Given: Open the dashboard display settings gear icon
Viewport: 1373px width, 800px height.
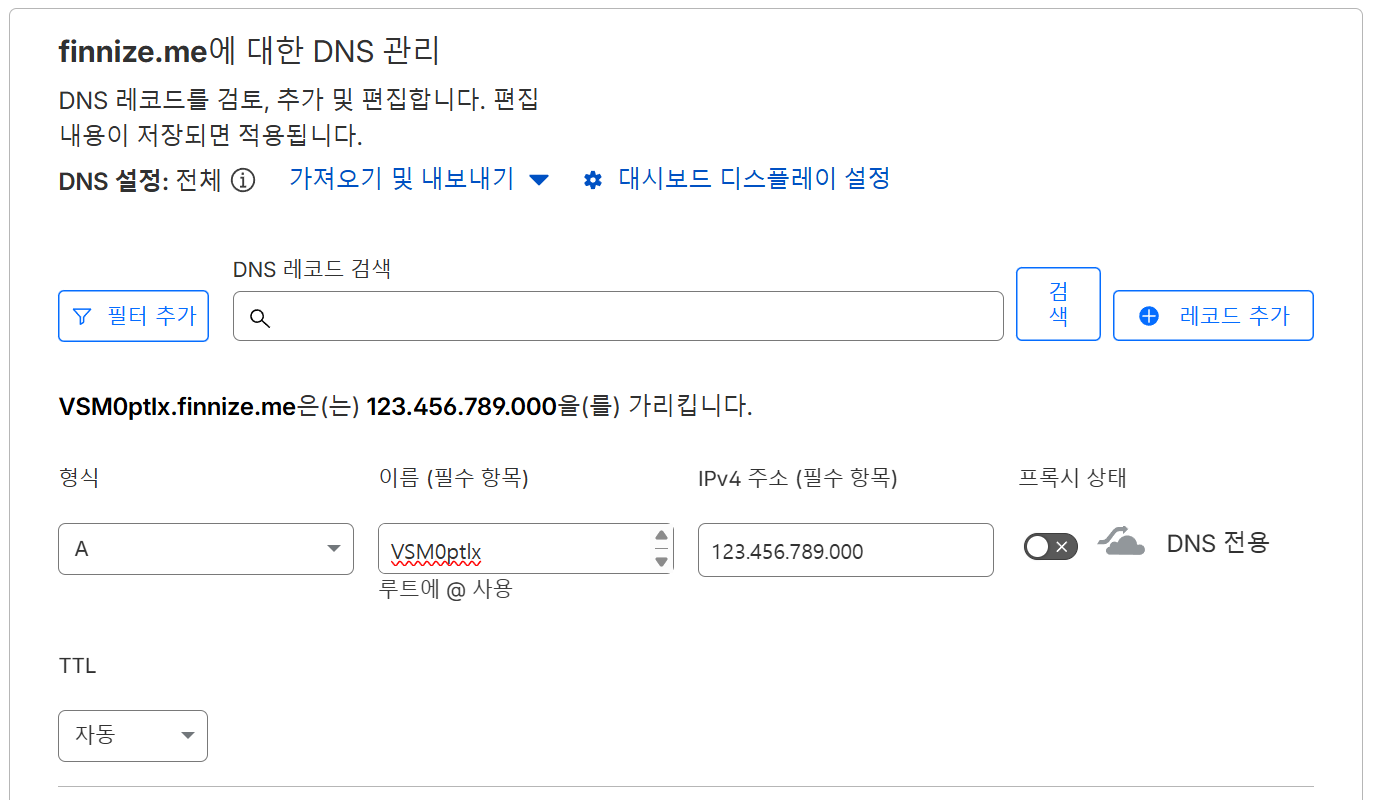Looking at the screenshot, I should pos(592,179).
